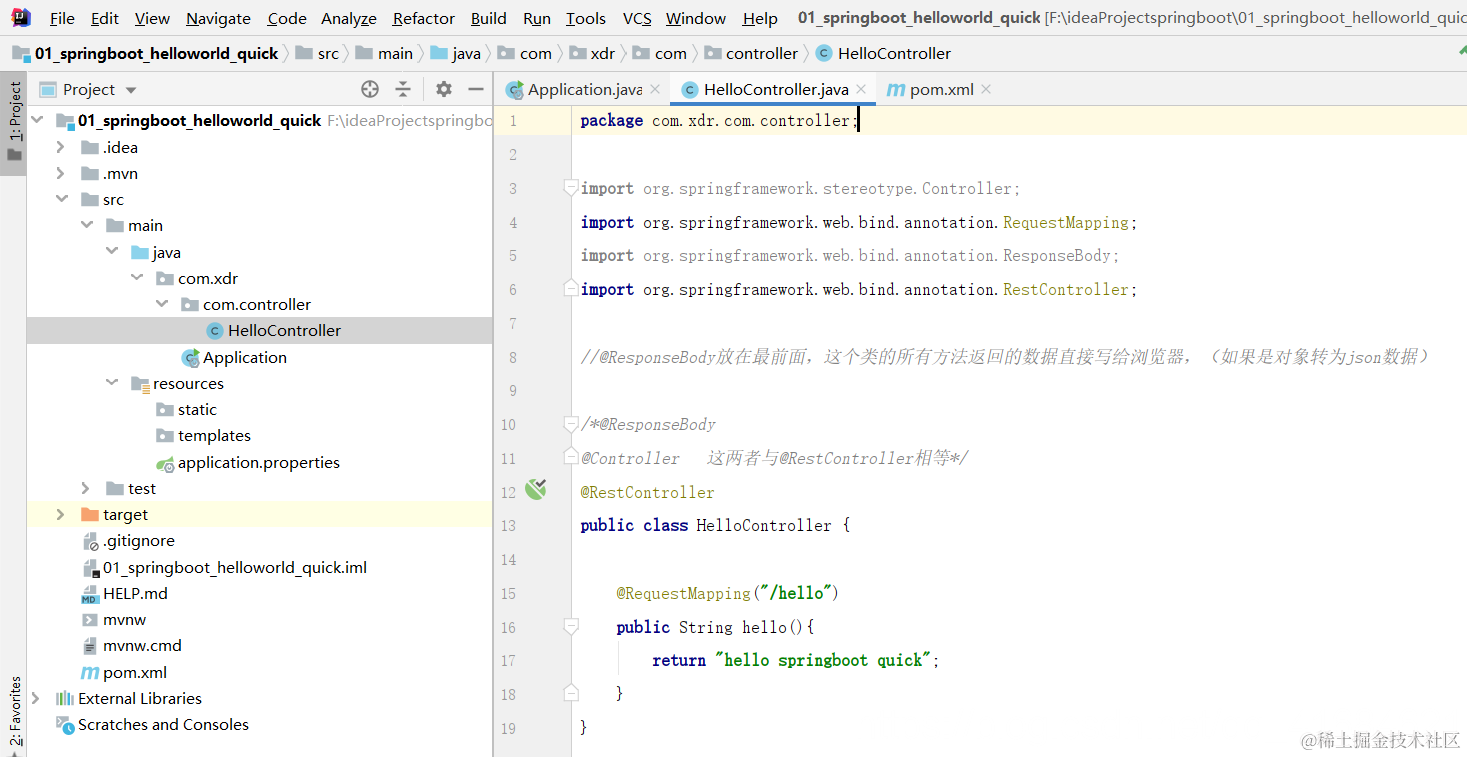
Task: Click the IntelliJ IDEA logo icon
Action: point(20,17)
